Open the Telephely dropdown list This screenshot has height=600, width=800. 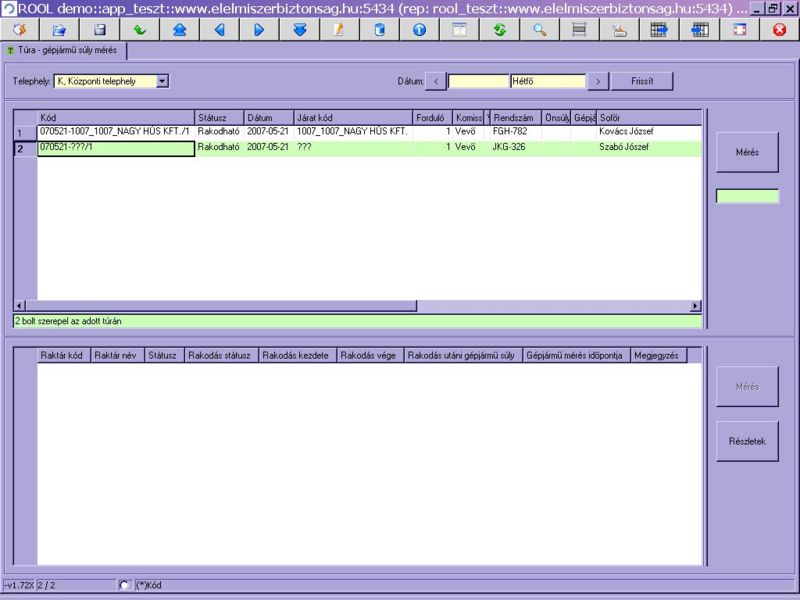coord(163,81)
